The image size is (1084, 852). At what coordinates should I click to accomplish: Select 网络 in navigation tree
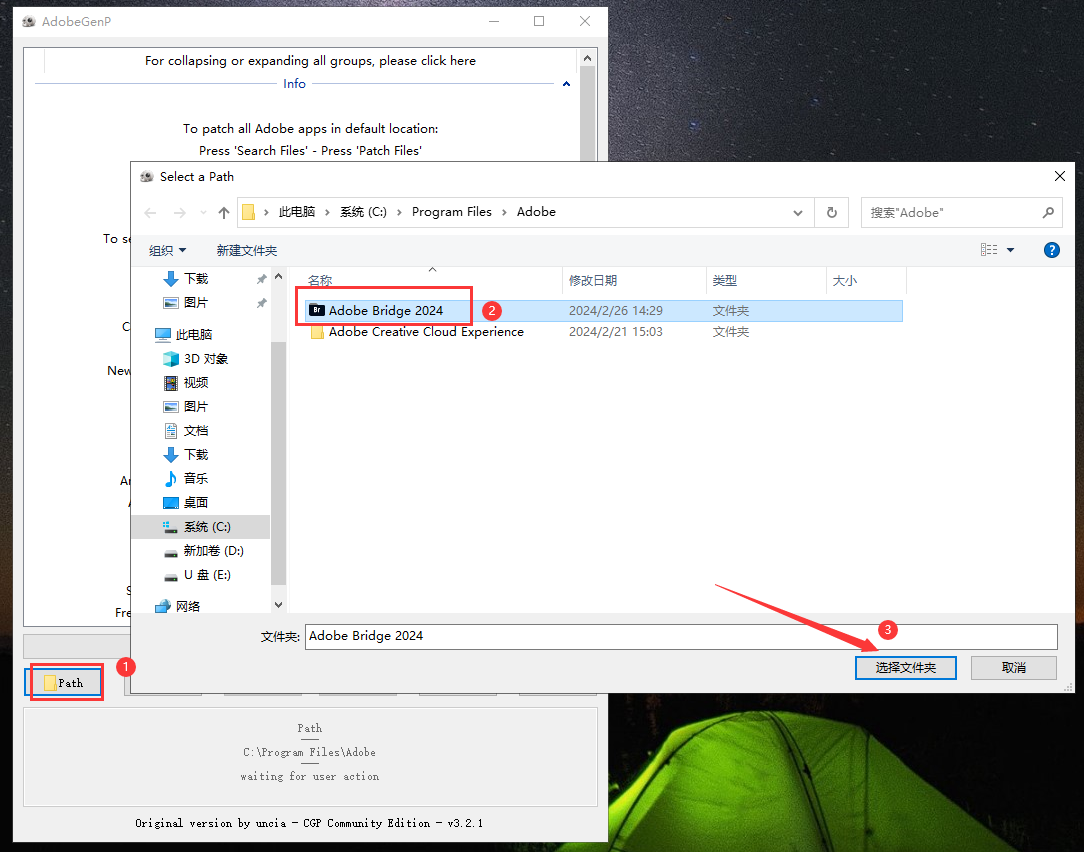[187, 606]
